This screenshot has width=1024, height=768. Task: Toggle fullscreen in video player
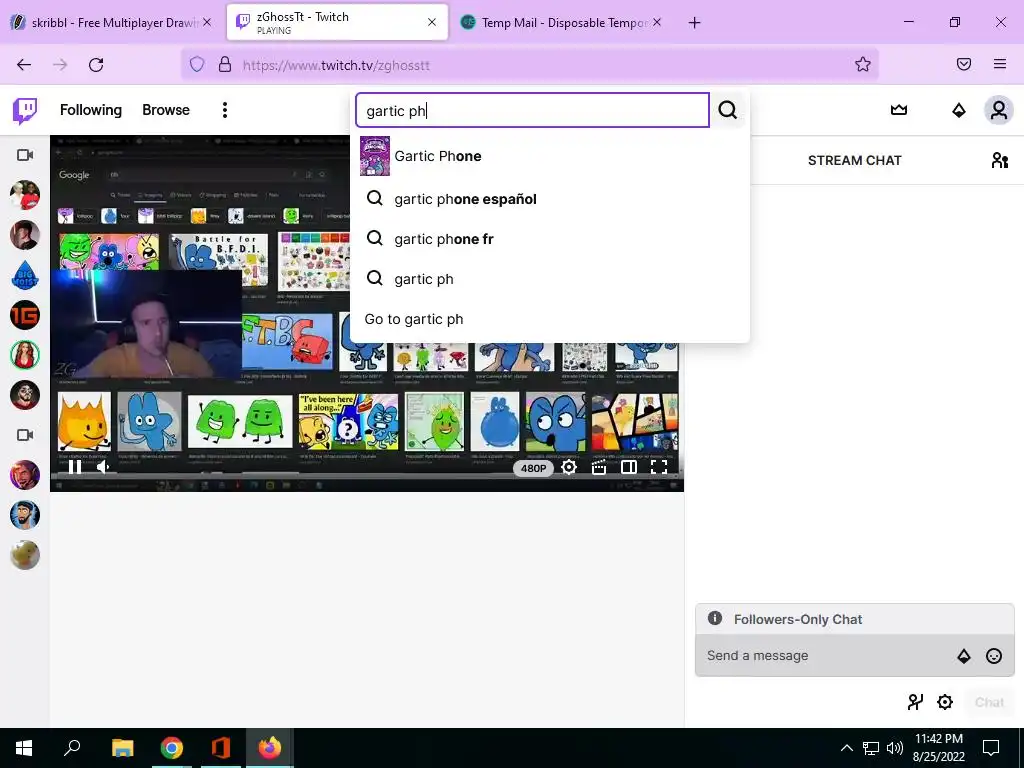[659, 466]
